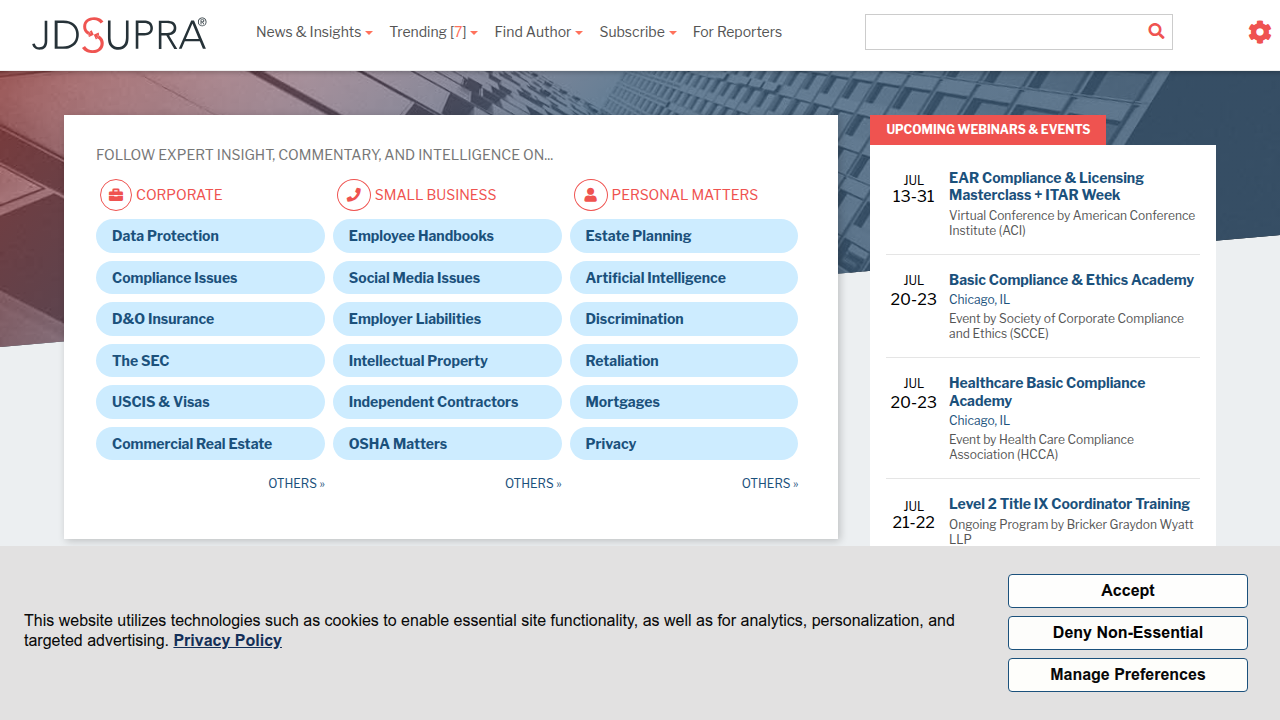Choose Deny Non-Essential cookies

click(x=1128, y=633)
